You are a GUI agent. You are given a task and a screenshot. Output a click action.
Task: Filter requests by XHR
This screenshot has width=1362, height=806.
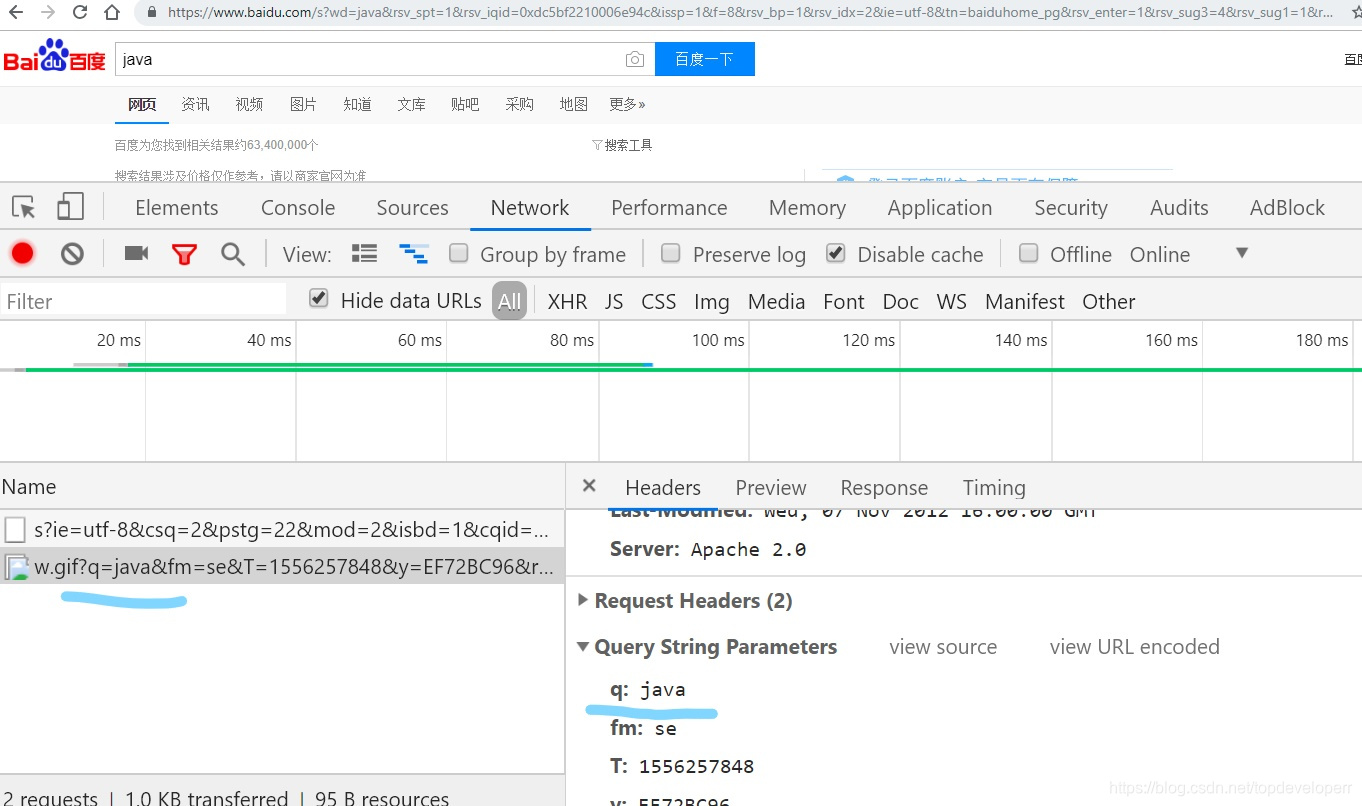tap(567, 302)
